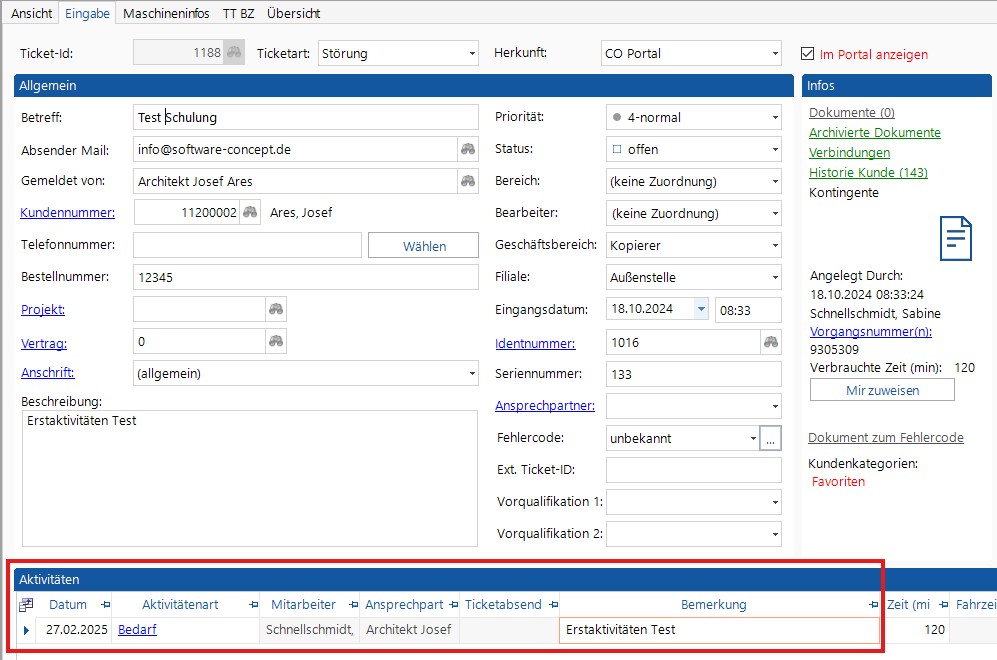Pin the Aktivitätenart column
Screen dimensions: 997x660
click(x=253, y=605)
